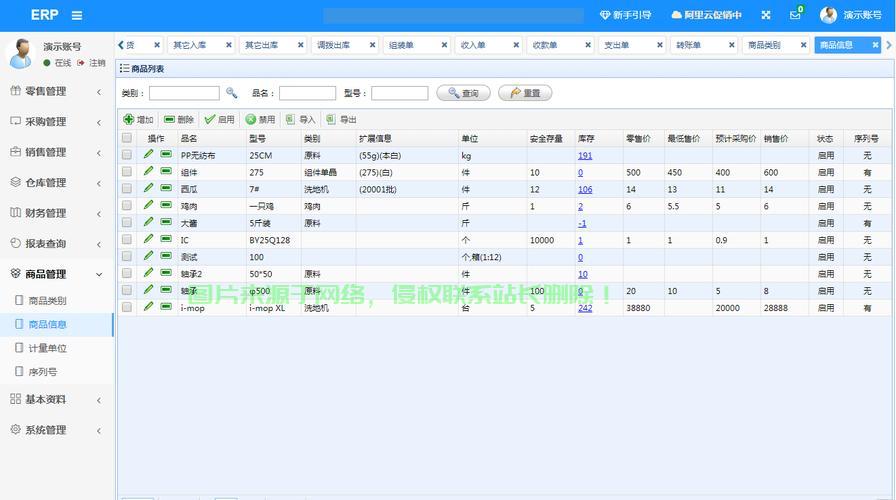
Task: Click the 删除 delete toolbar button
Action: tap(179, 119)
